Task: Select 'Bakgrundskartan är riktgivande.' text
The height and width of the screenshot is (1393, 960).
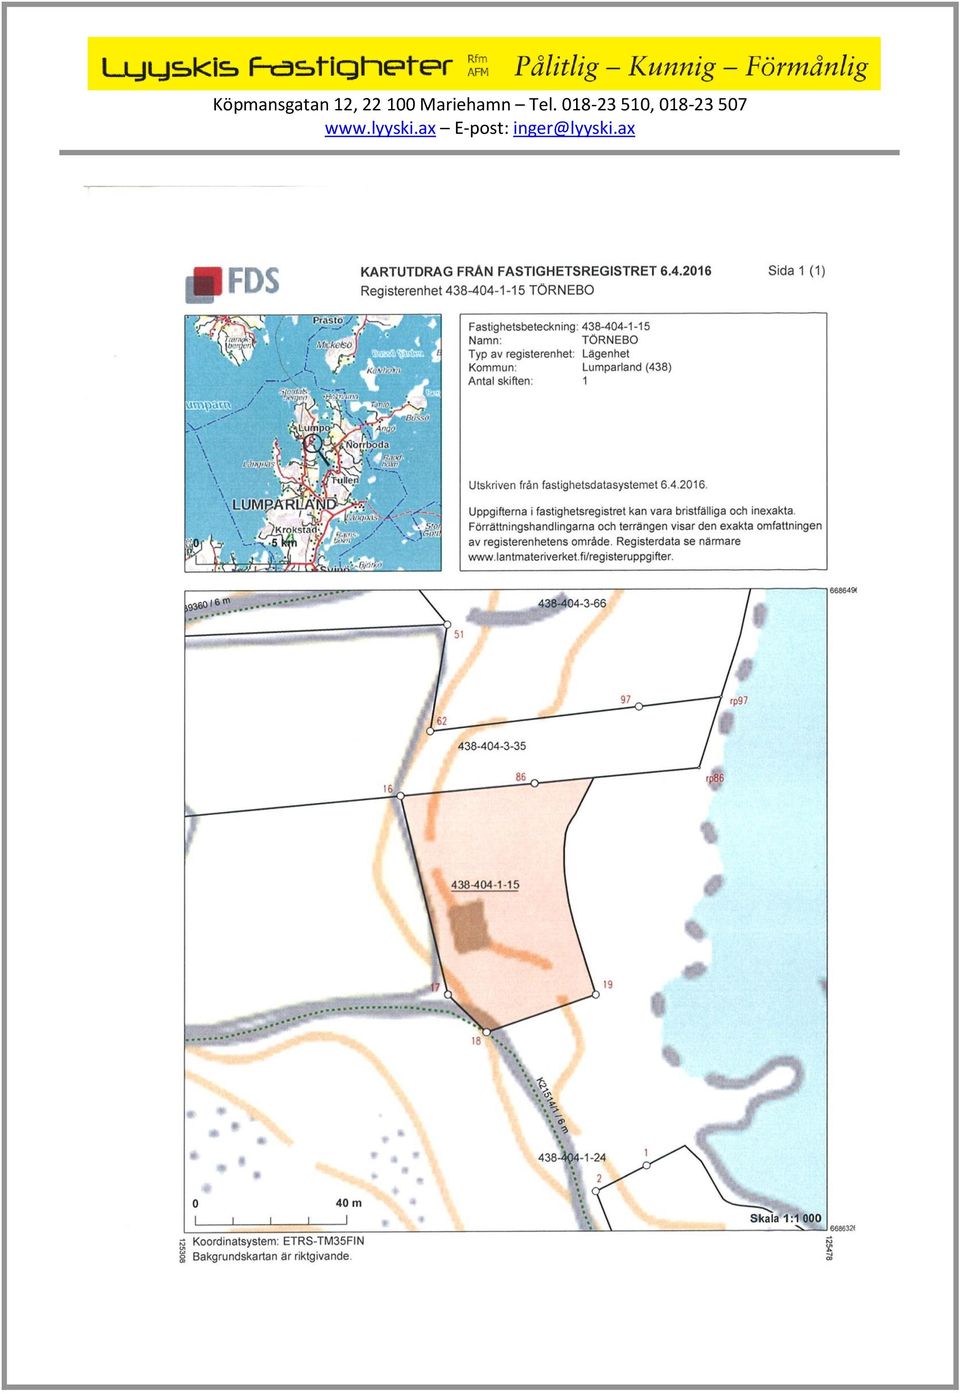Action: pos(272,1256)
